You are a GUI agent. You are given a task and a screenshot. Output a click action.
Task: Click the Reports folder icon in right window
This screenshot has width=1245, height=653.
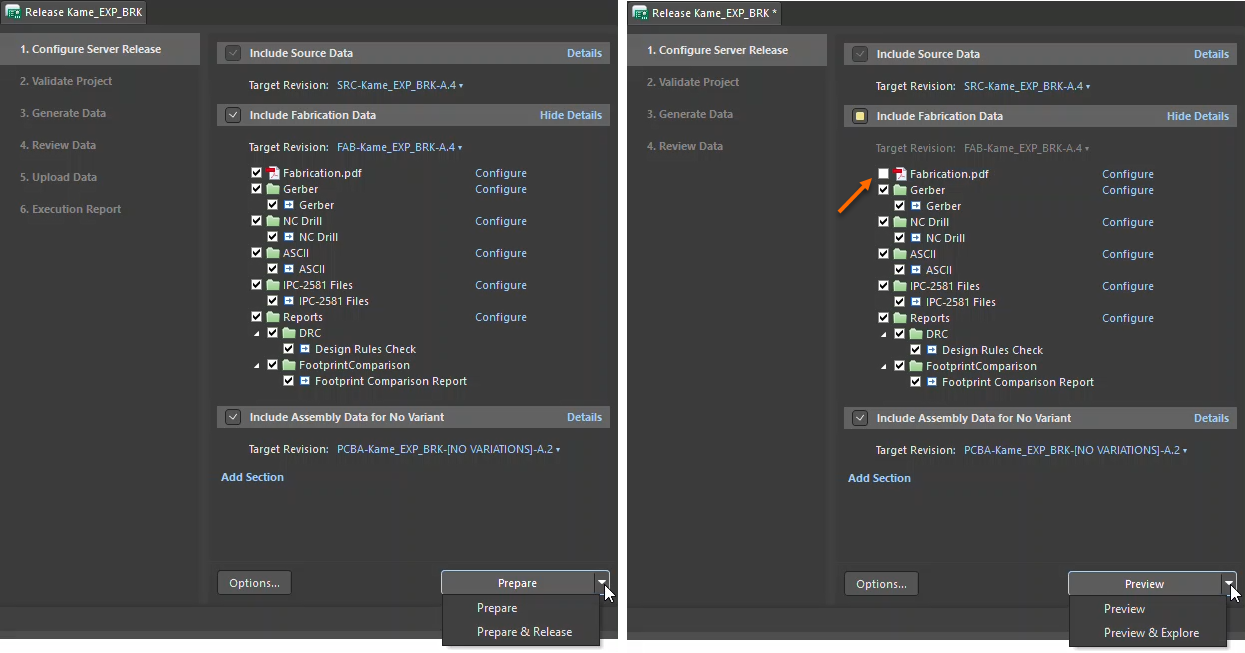(900, 318)
